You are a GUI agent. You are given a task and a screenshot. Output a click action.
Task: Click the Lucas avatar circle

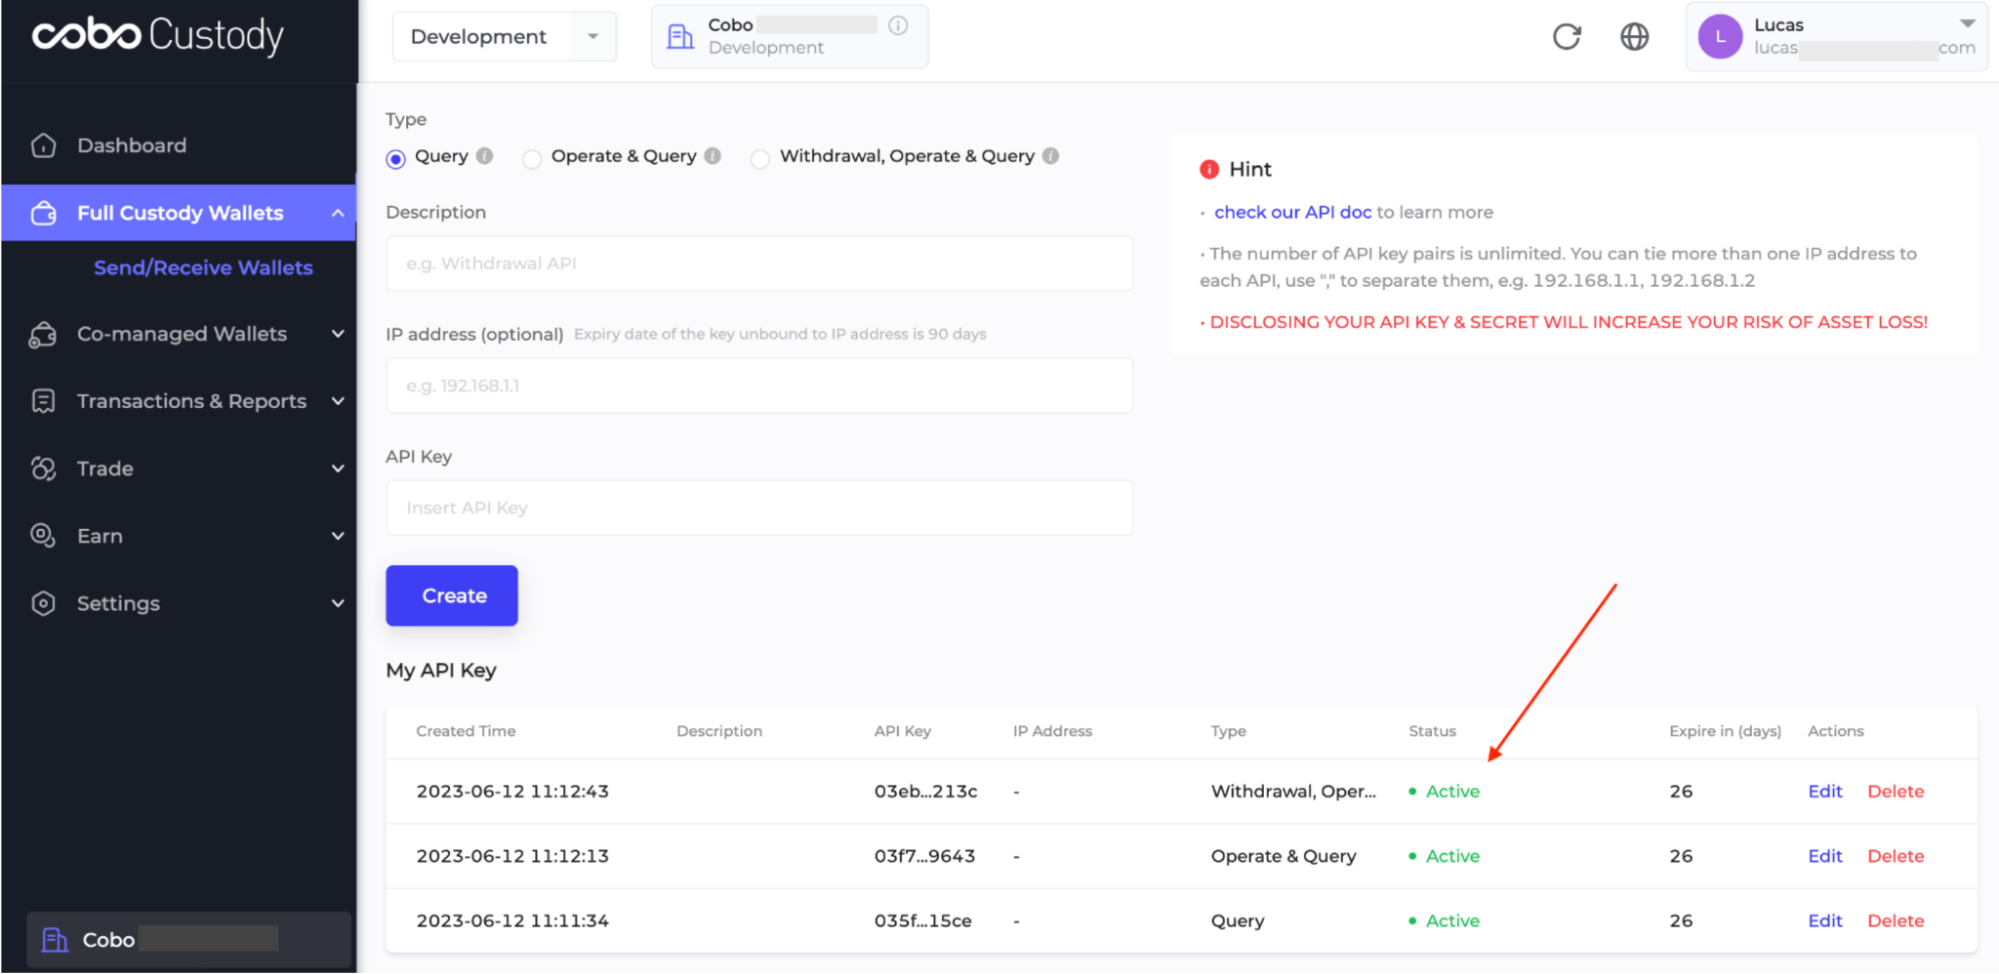click(x=1720, y=37)
